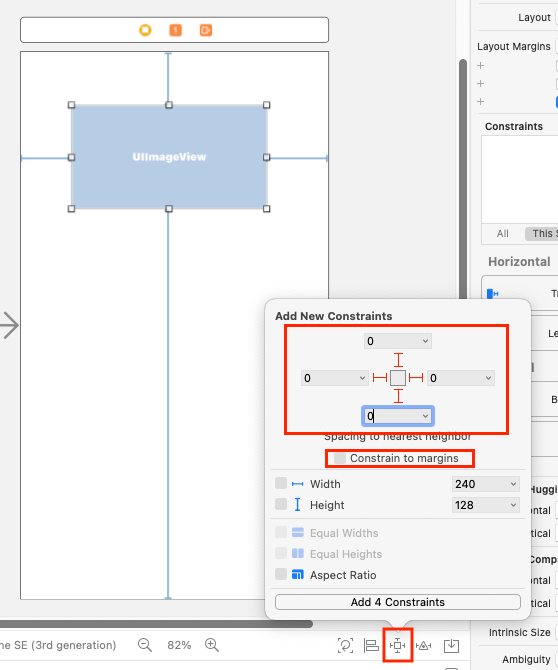This screenshot has width=558, height=670.
Task: Expand the top spacing value dropdown
Action: (x=425, y=341)
